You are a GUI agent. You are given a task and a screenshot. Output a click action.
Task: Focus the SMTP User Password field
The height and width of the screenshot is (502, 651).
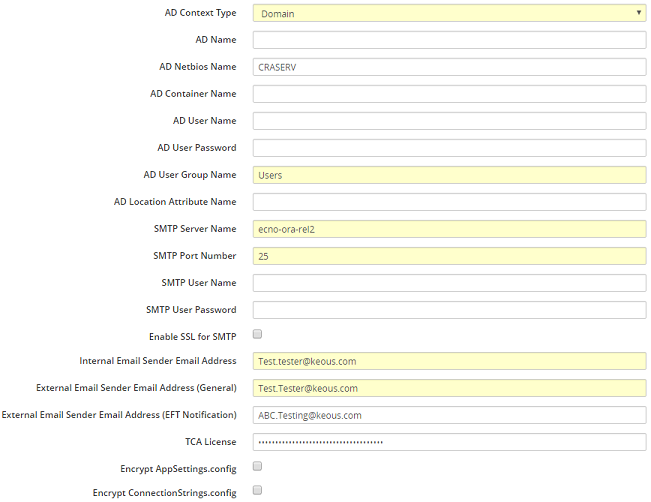tap(449, 310)
